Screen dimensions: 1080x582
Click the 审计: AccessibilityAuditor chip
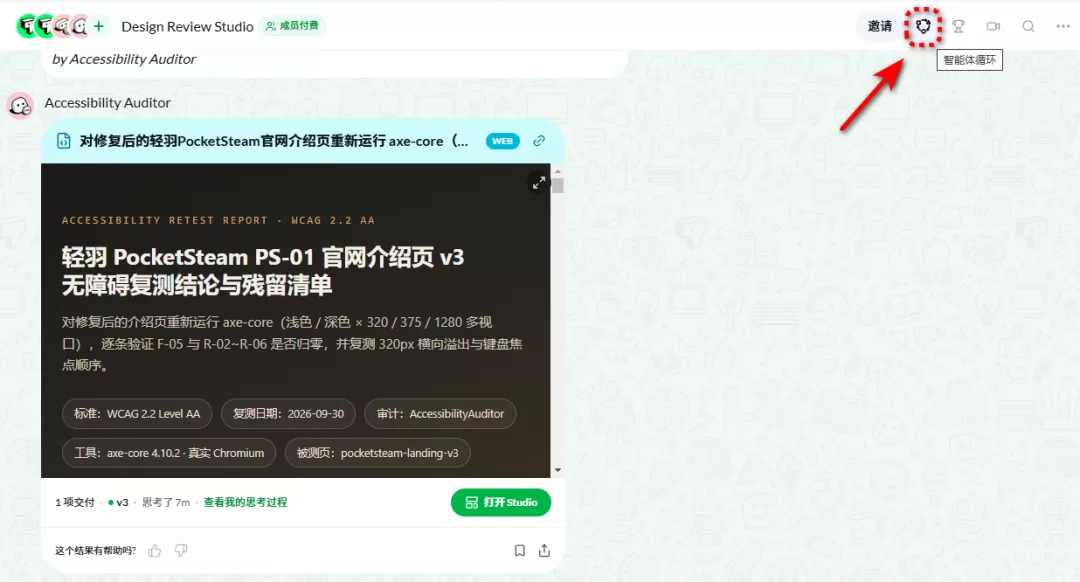[x=440, y=414]
